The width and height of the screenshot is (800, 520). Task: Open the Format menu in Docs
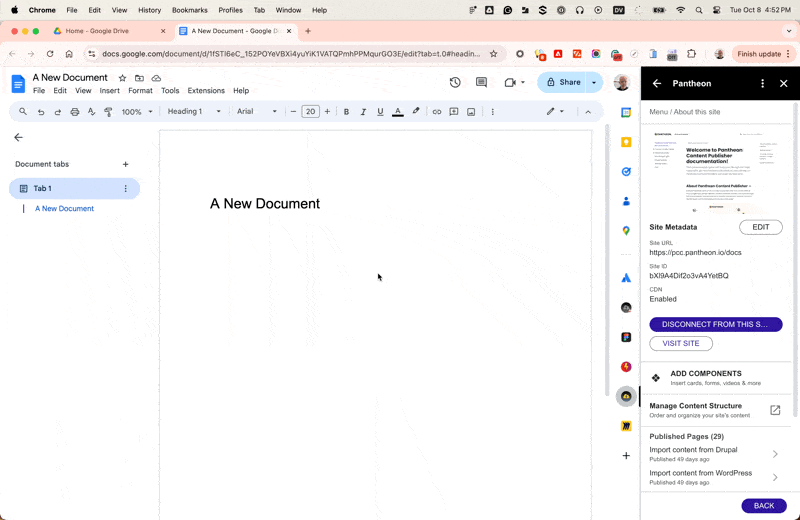click(x=140, y=90)
